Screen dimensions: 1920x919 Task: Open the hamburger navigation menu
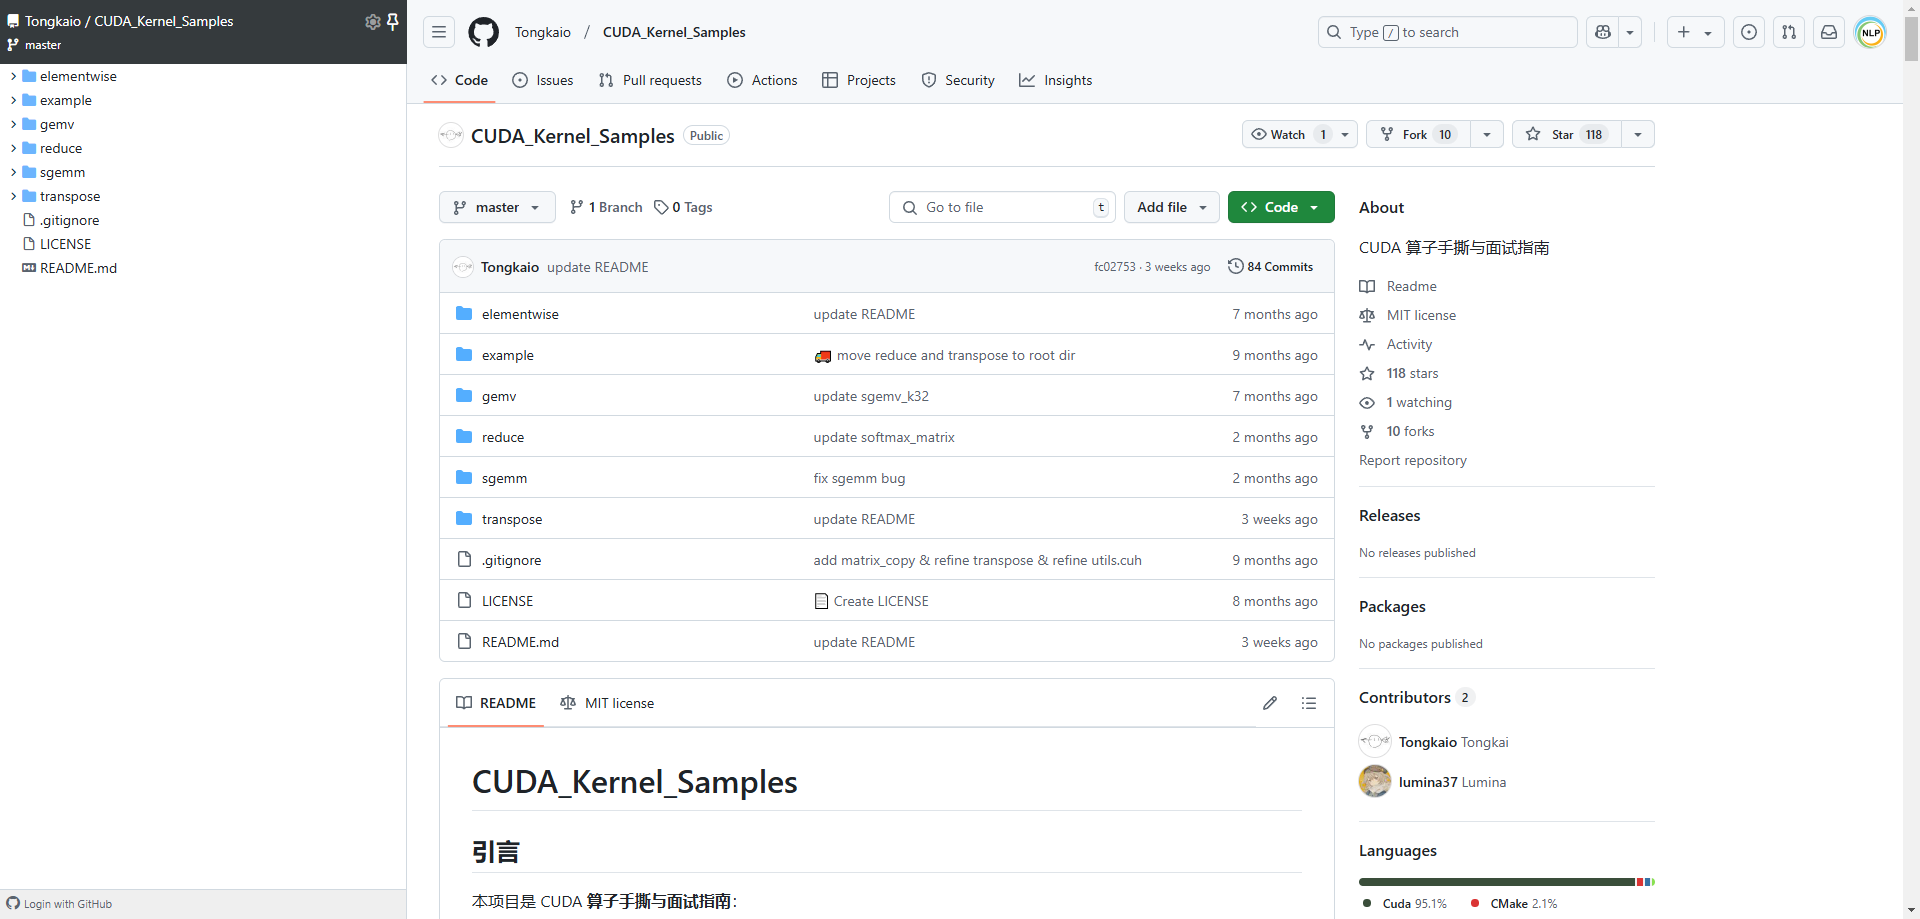coord(438,32)
